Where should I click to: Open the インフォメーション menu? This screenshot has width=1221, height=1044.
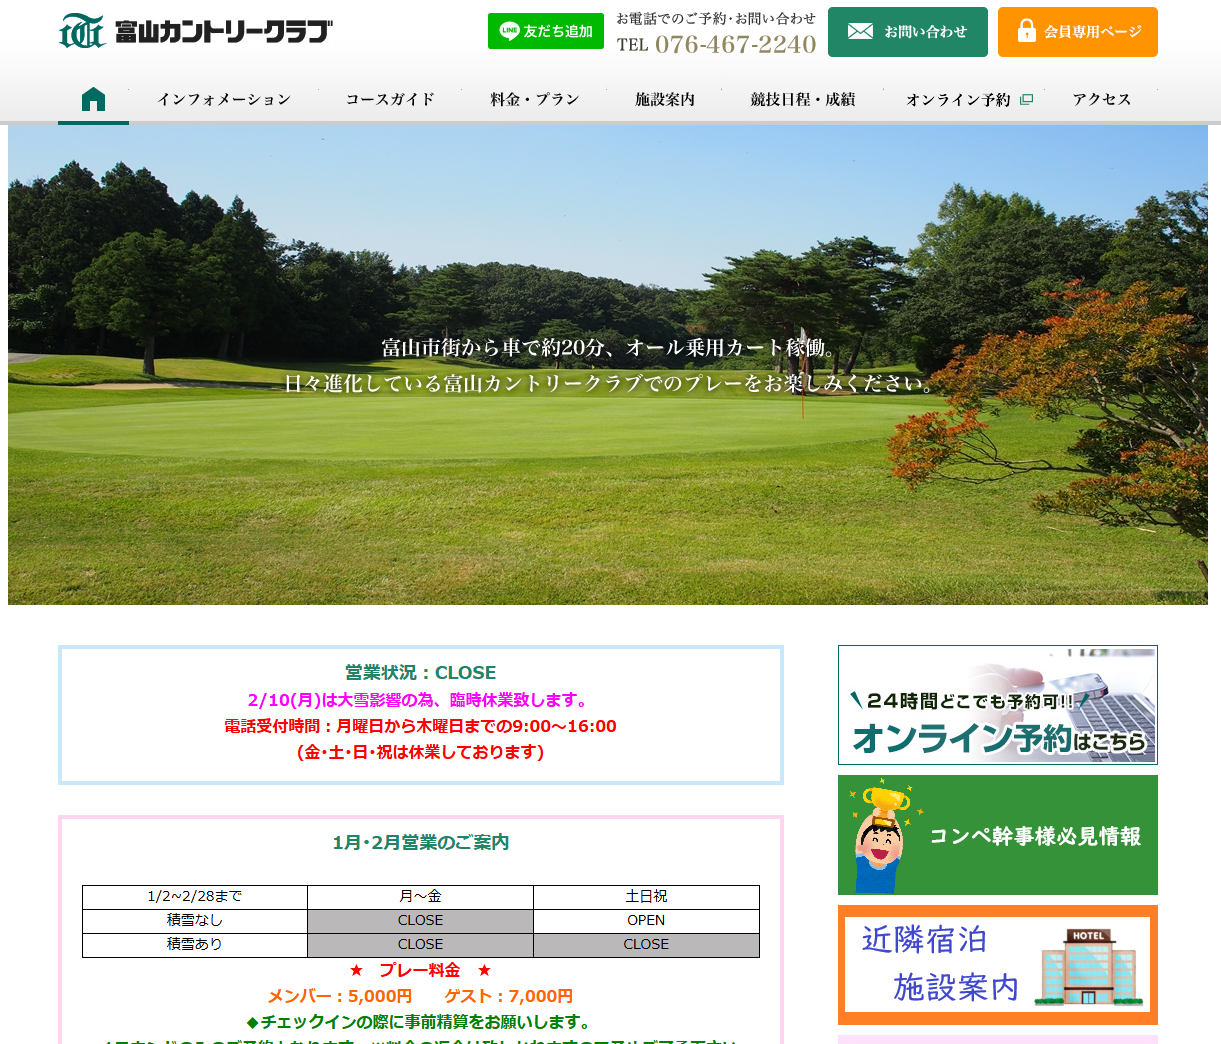click(224, 100)
